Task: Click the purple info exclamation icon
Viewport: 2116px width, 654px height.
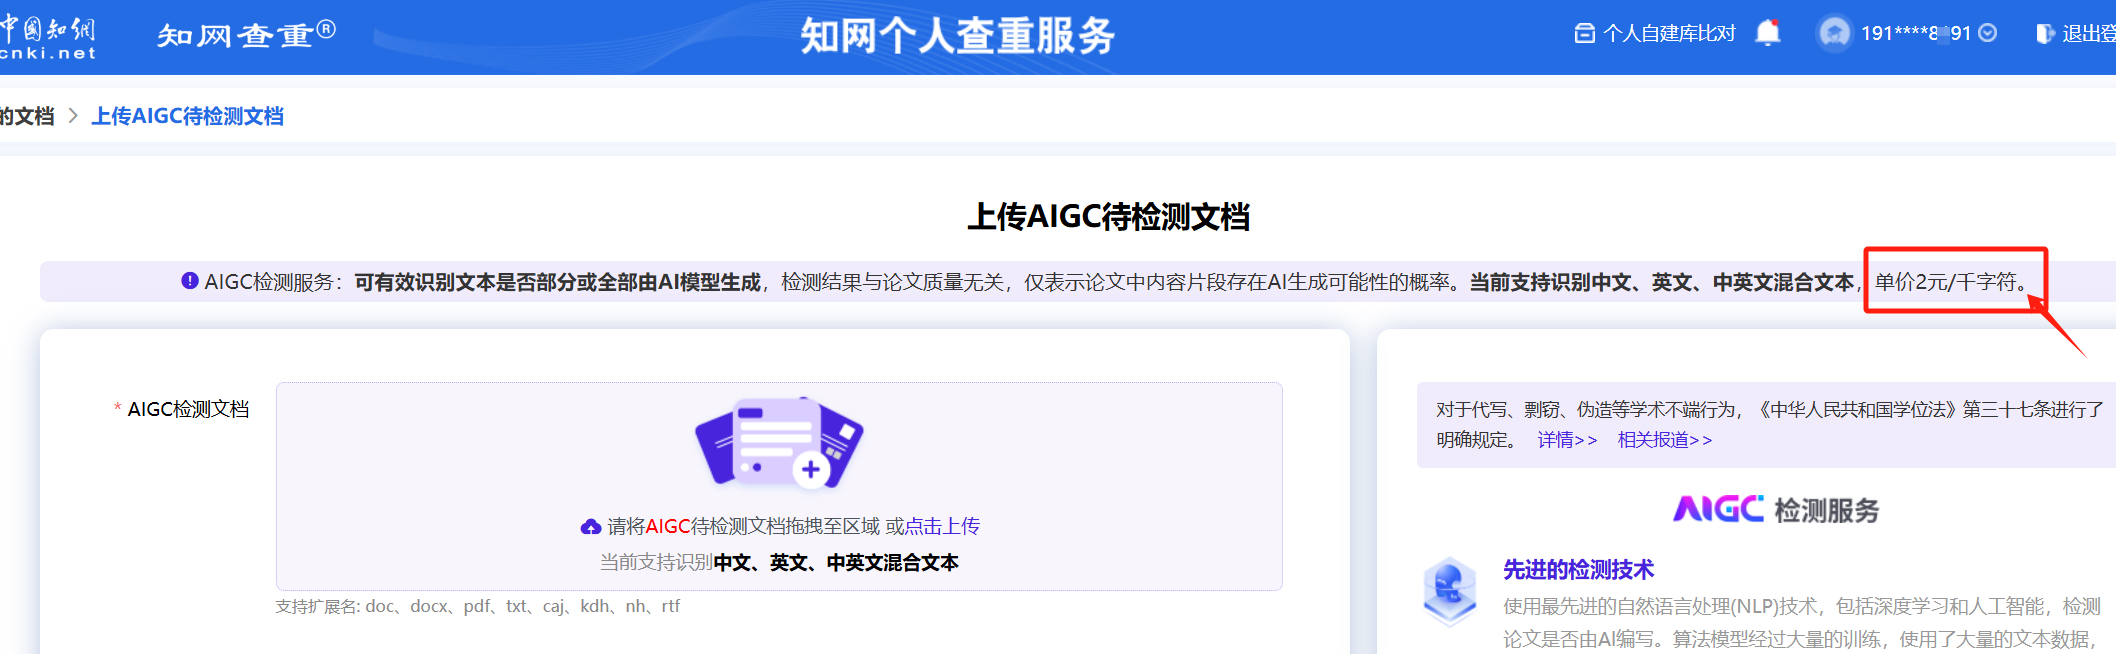Action: click(190, 281)
